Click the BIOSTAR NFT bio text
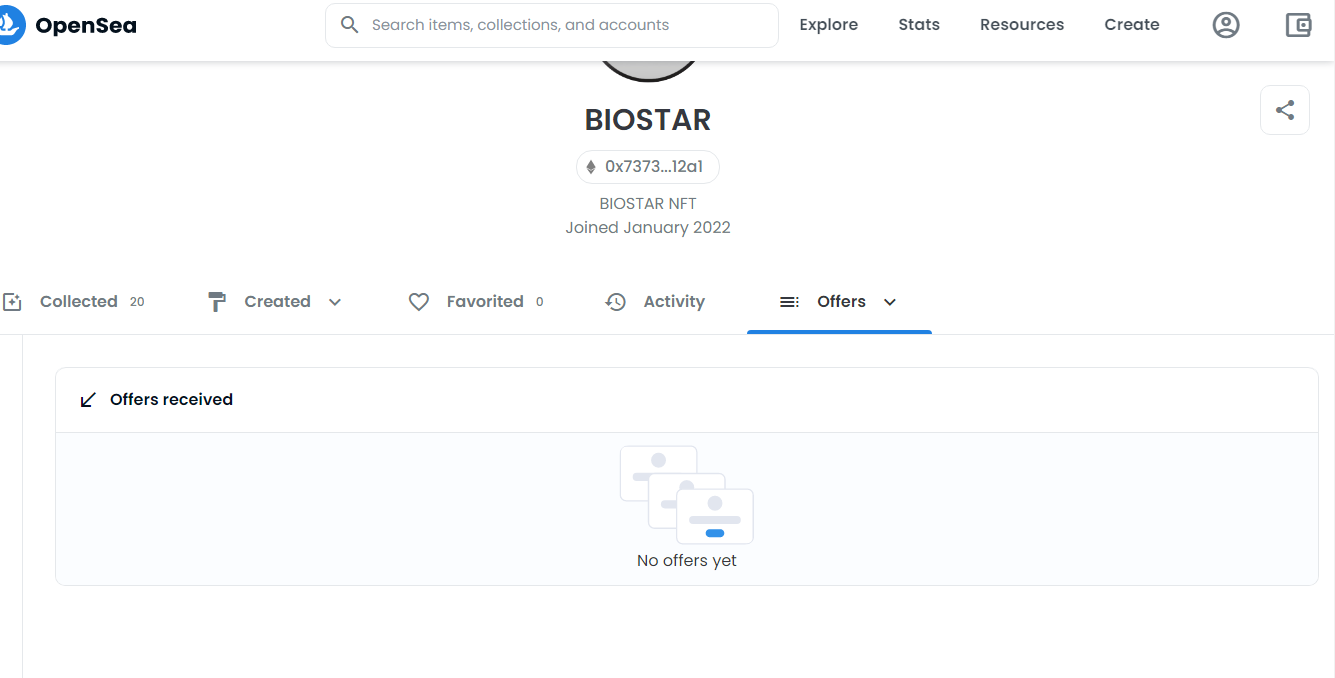The image size is (1335, 678). tap(648, 204)
